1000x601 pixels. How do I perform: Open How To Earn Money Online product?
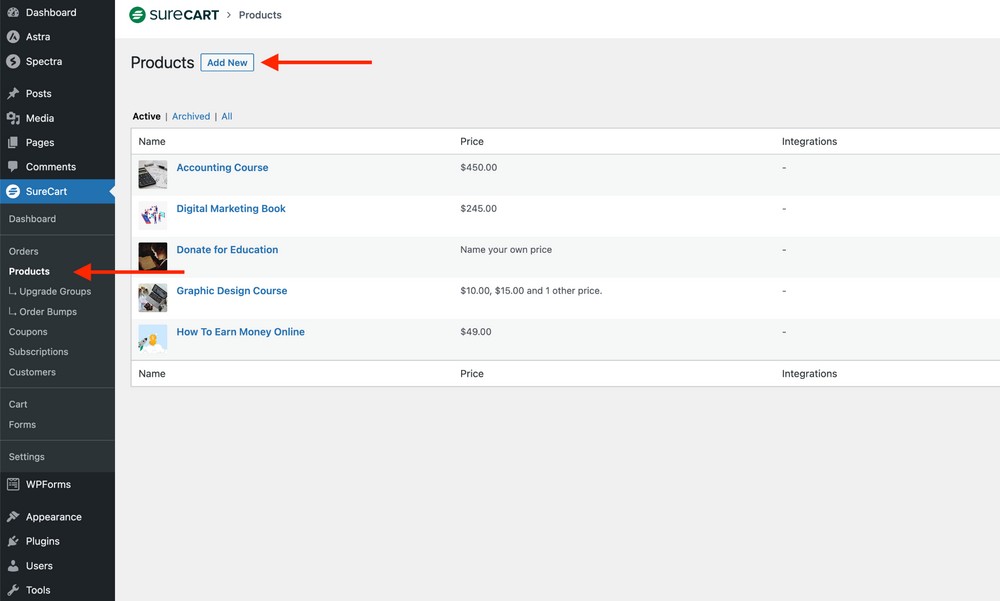[x=240, y=332]
